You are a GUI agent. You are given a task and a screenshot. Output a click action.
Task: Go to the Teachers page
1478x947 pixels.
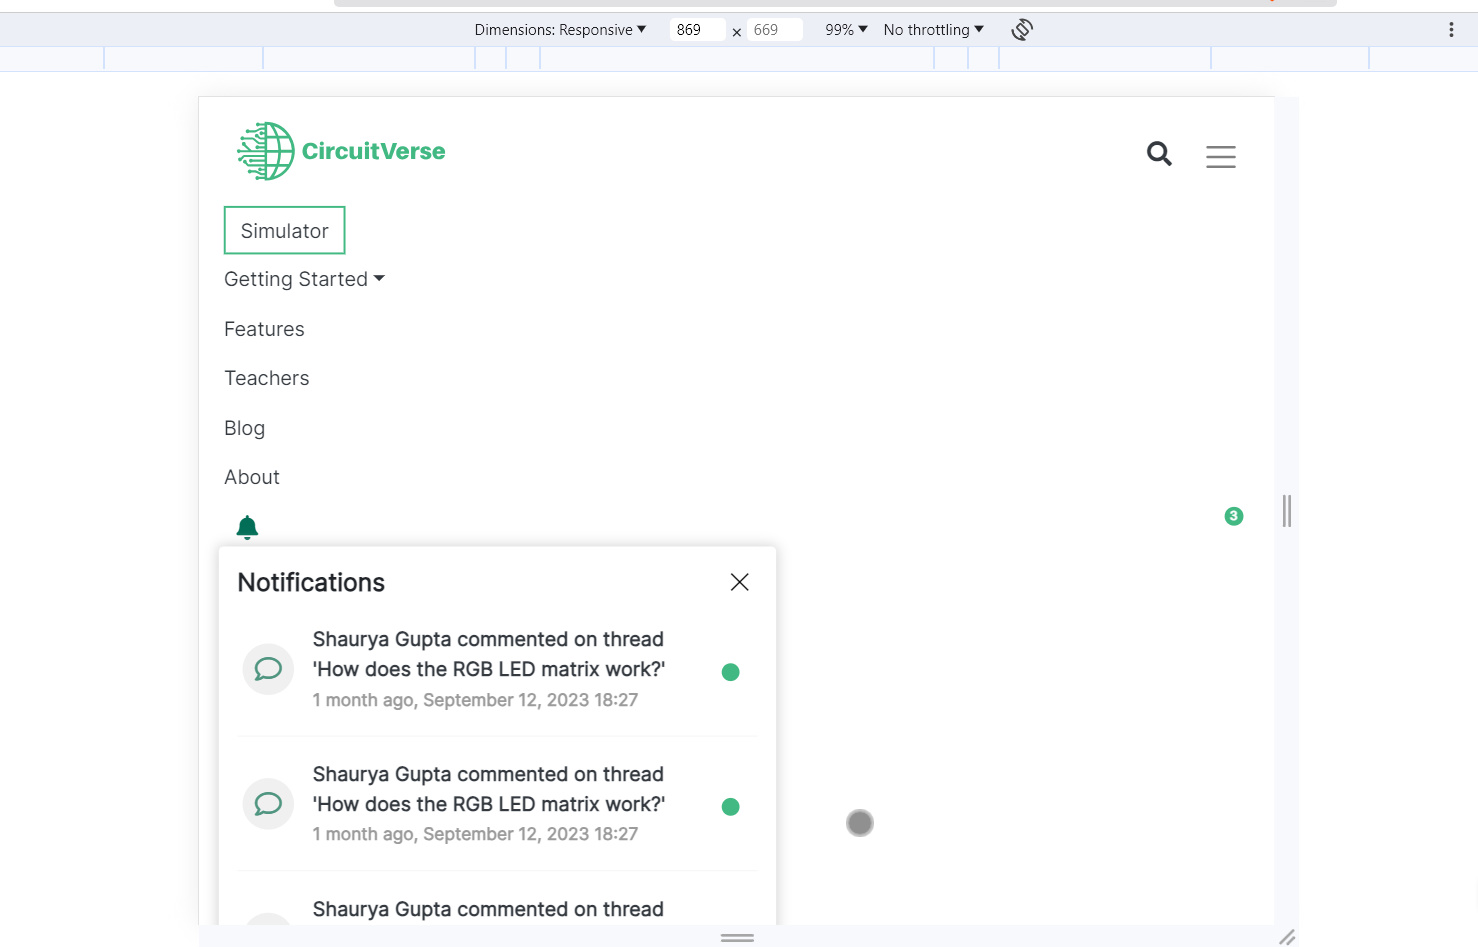267,378
